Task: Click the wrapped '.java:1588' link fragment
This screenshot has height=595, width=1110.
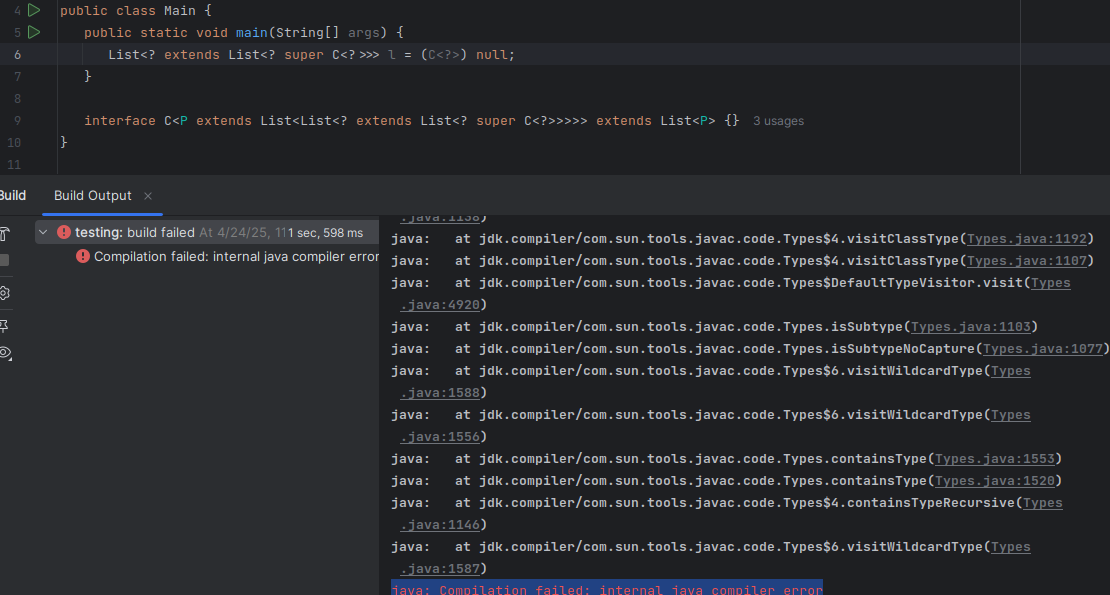Action: tap(440, 393)
